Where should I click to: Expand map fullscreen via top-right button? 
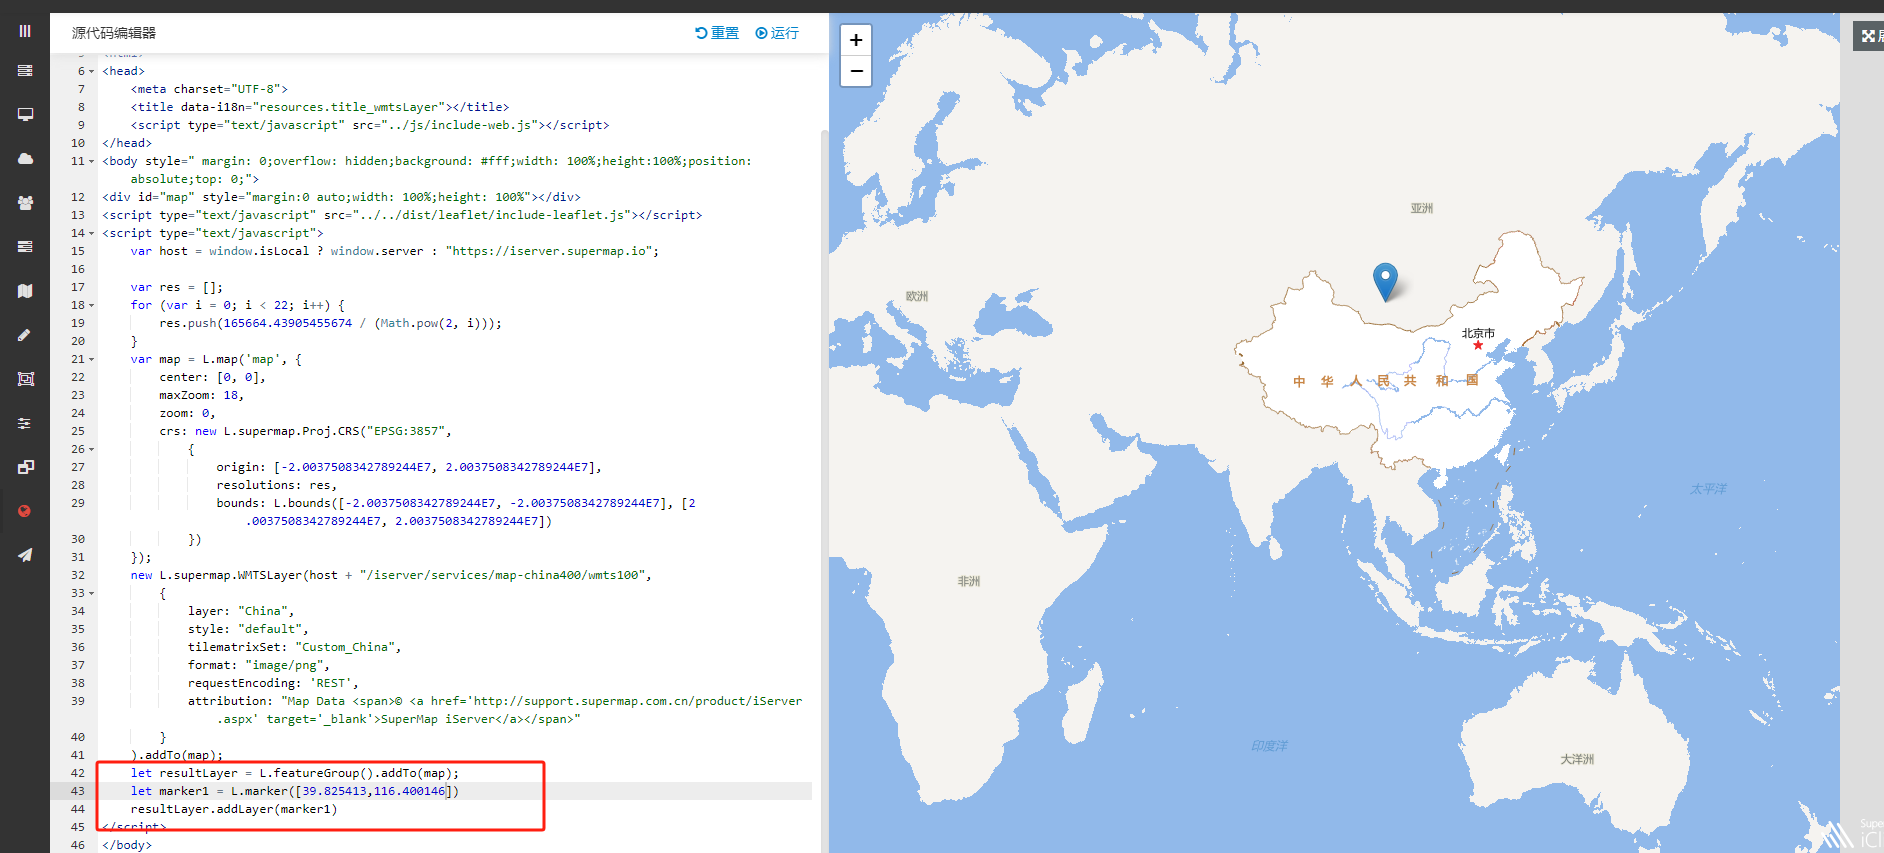click(x=1868, y=36)
